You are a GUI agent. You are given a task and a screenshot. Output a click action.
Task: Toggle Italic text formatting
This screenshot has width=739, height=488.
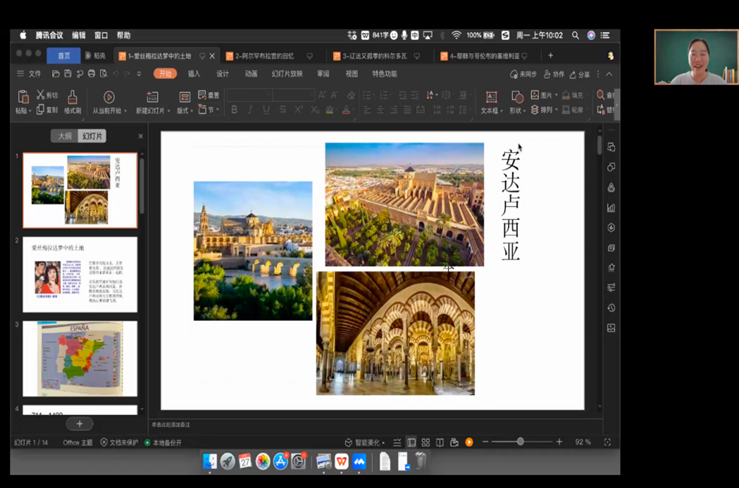[x=251, y=110]
